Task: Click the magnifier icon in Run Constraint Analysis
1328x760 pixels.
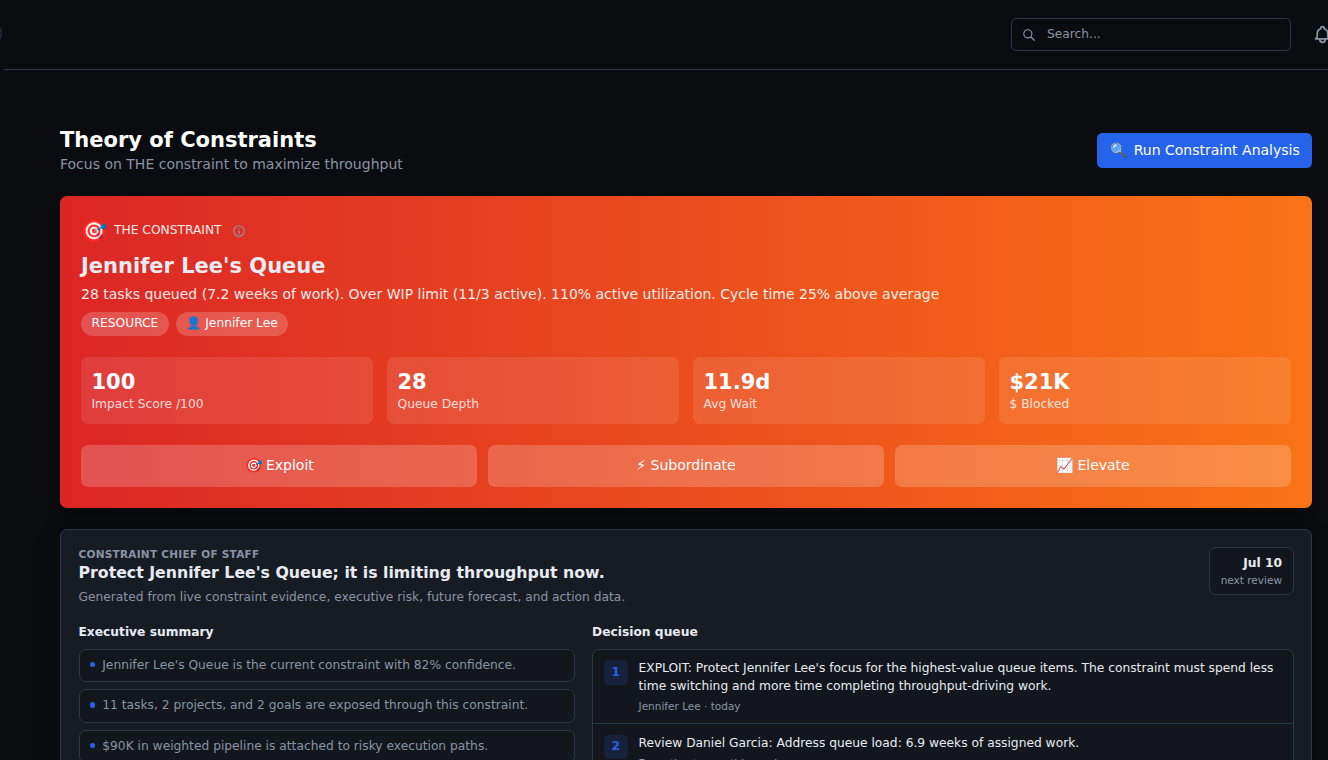Action: point(1118,151)
